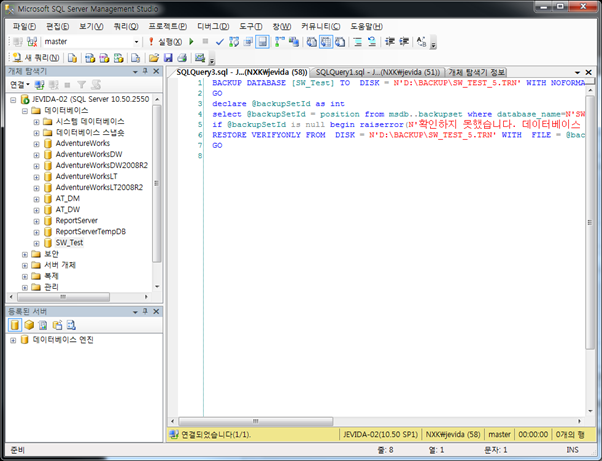Click Connect Object Explorer icon next to 연결
602x461 pixels.
pyautogui.click(x=39, y=84)
